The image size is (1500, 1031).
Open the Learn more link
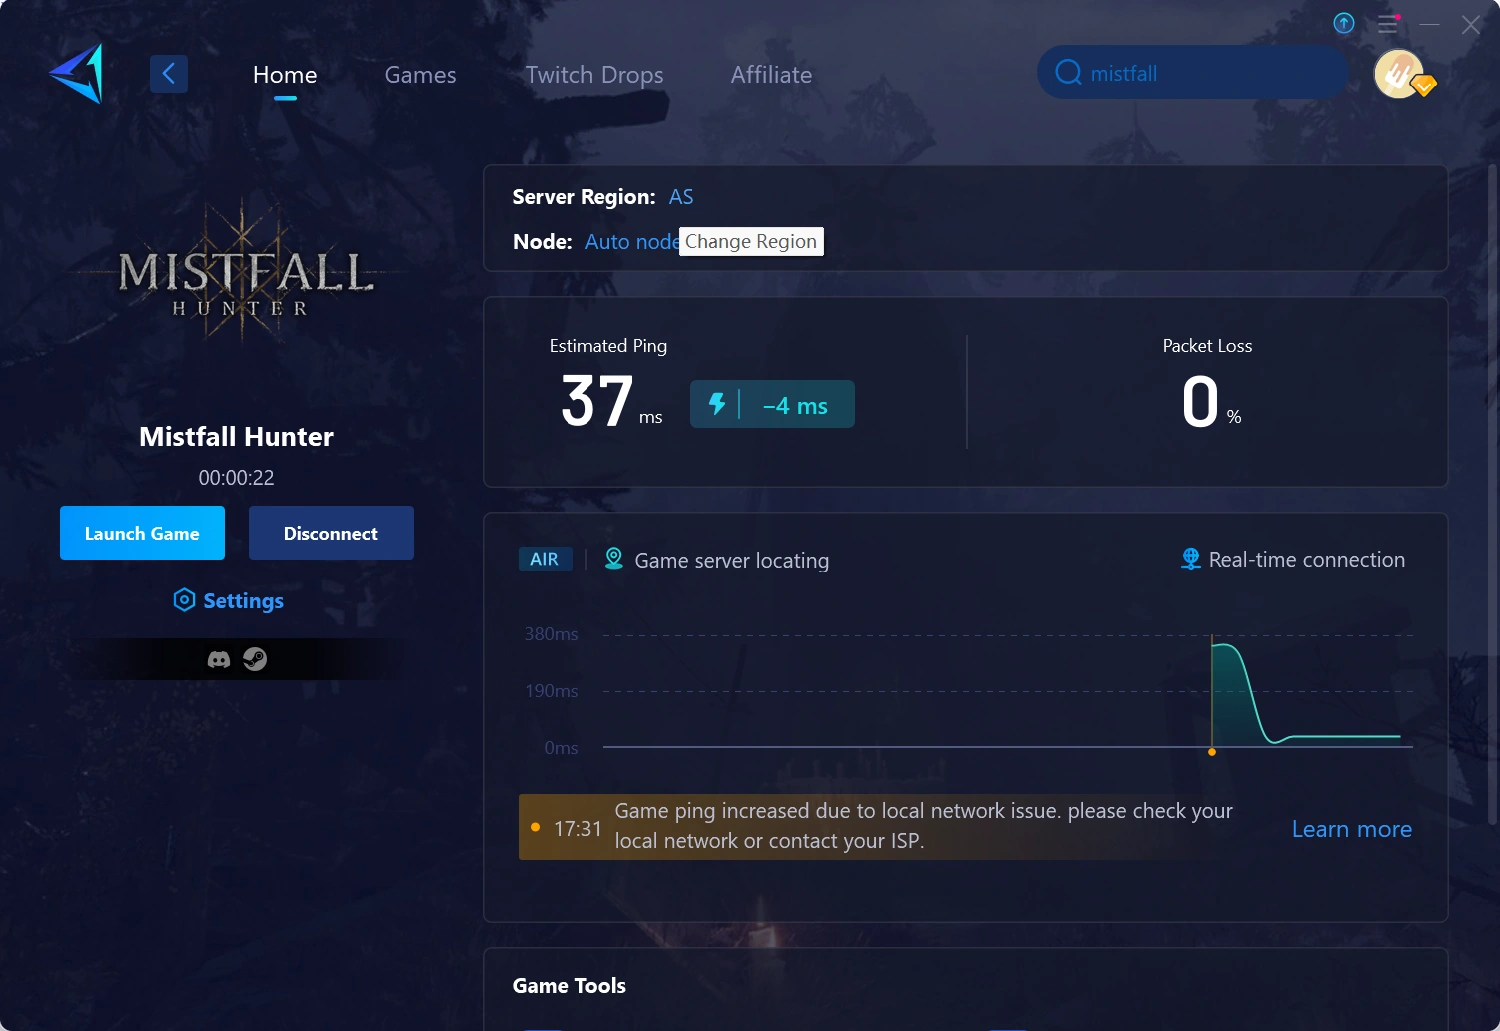[1352, 829]
